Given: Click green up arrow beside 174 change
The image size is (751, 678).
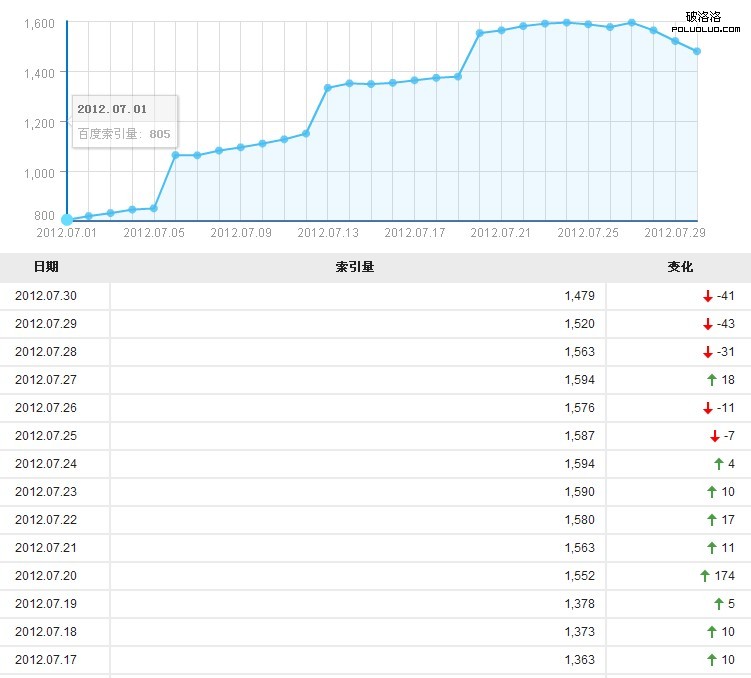Looking at the screenshot, I should point(705,576).
